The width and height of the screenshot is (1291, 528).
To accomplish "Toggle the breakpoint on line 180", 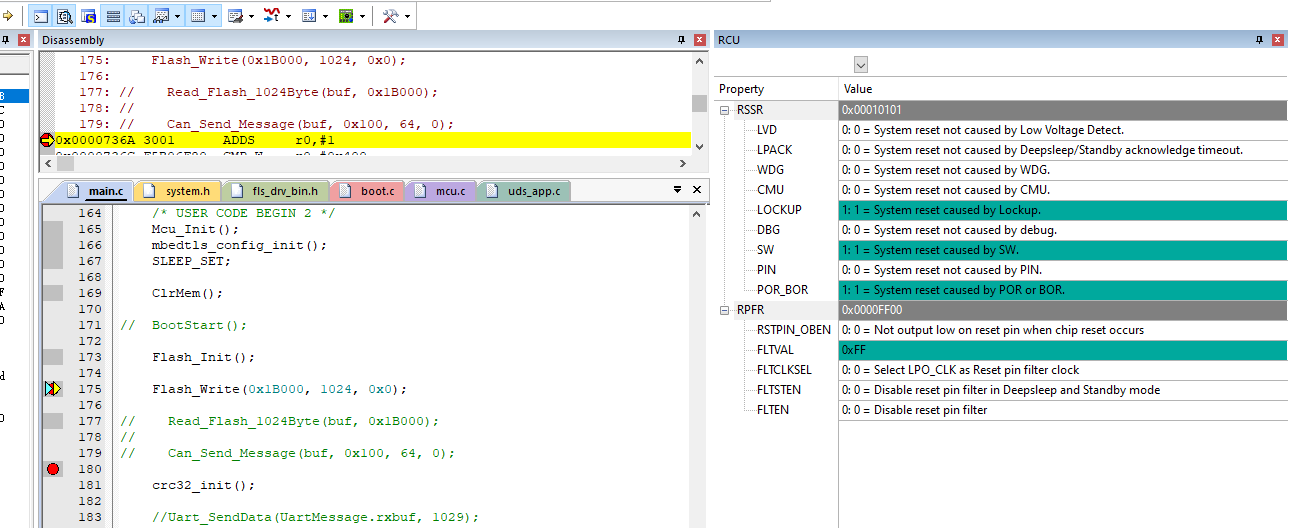I will coord(53,469).
